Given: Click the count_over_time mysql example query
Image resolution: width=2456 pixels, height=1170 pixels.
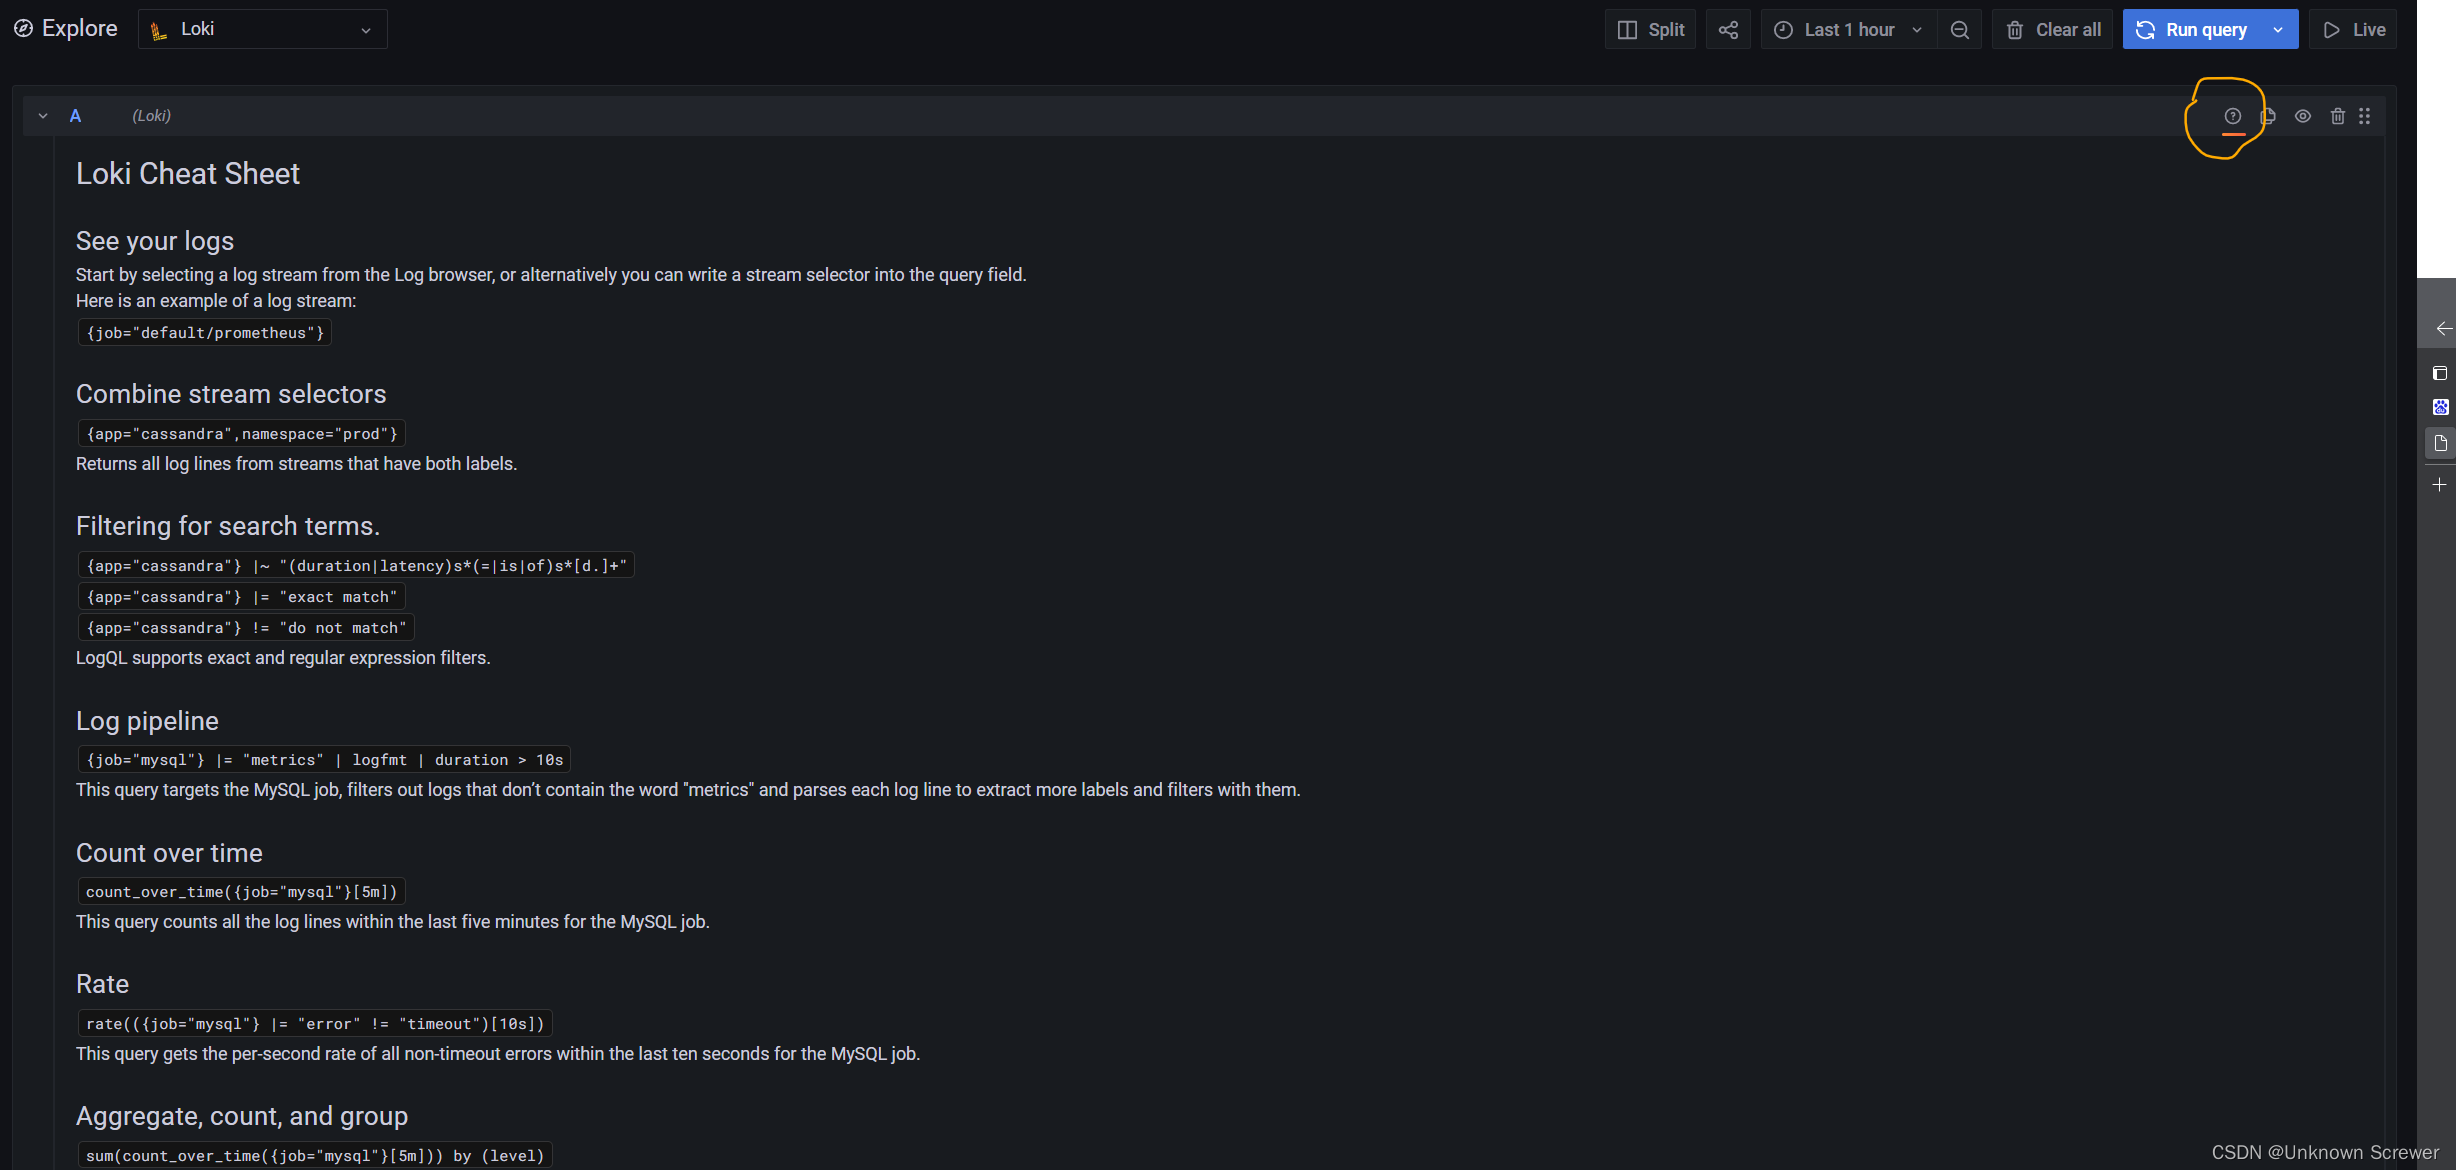Looking at the screenshot, I should pyautogui.click(x=241, y=891).
